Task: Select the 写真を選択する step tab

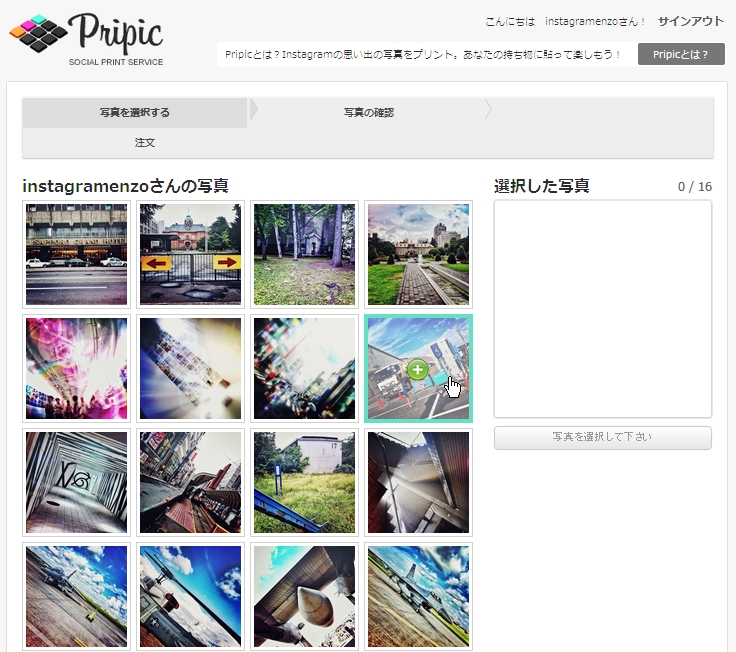Action: tap(135, 113)
